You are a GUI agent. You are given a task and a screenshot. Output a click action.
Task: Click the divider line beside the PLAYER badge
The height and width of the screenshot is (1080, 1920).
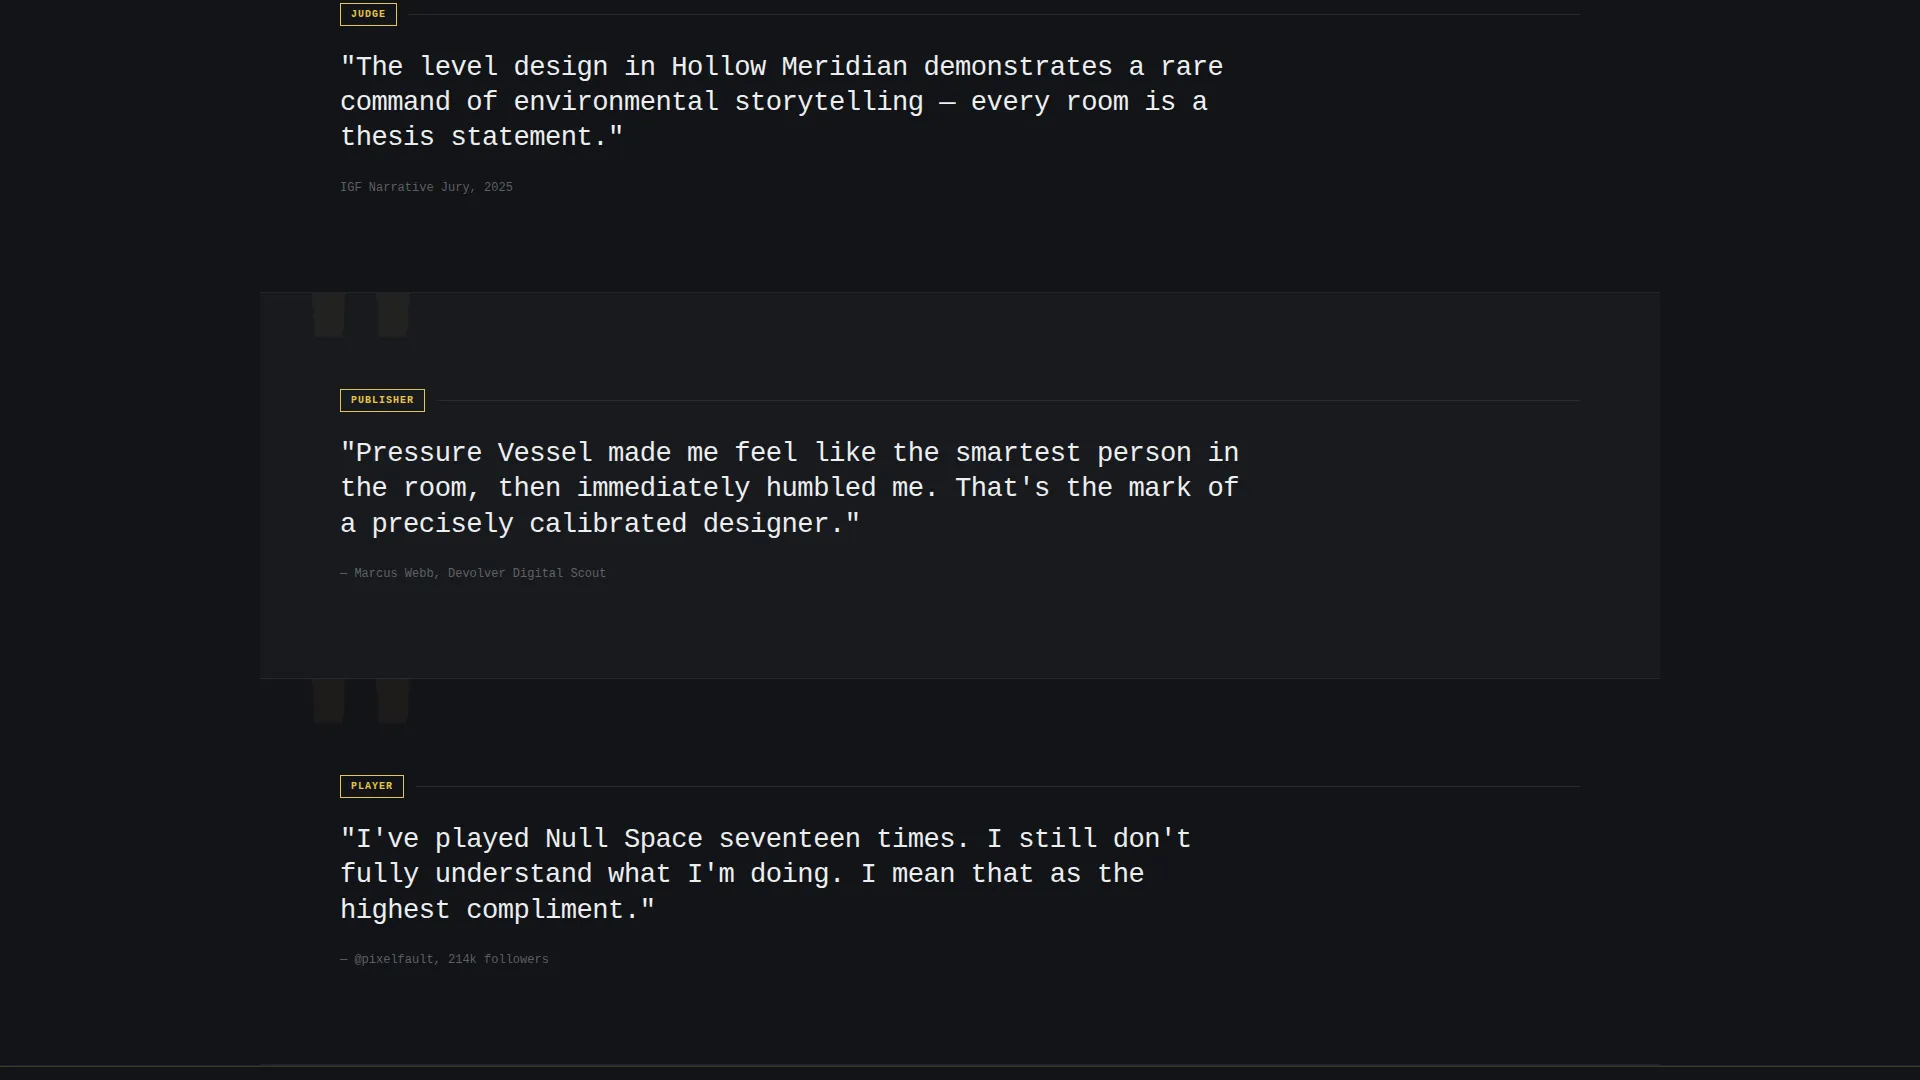click(x=998, y=786)
